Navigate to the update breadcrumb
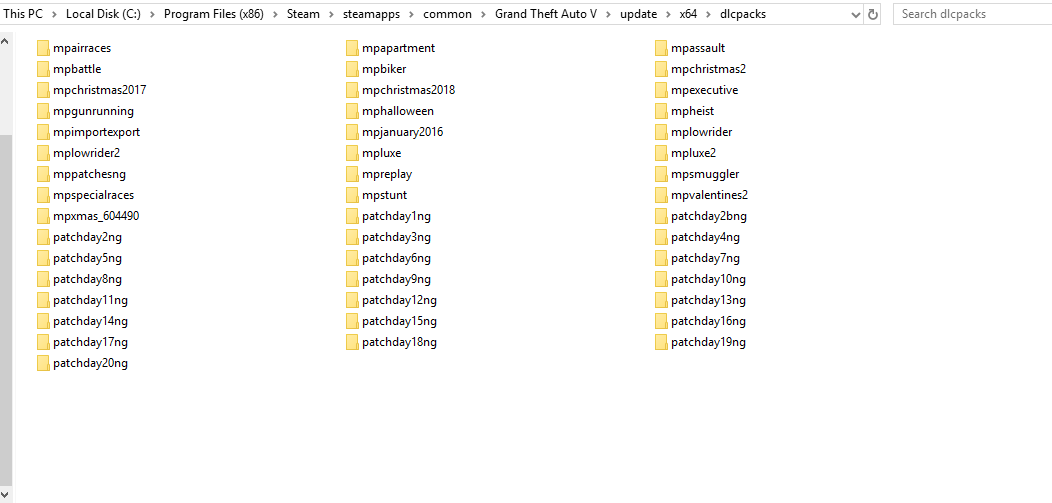Image resolution: width=1052 pixels, height=503 pixels. (x=638, y=14)
